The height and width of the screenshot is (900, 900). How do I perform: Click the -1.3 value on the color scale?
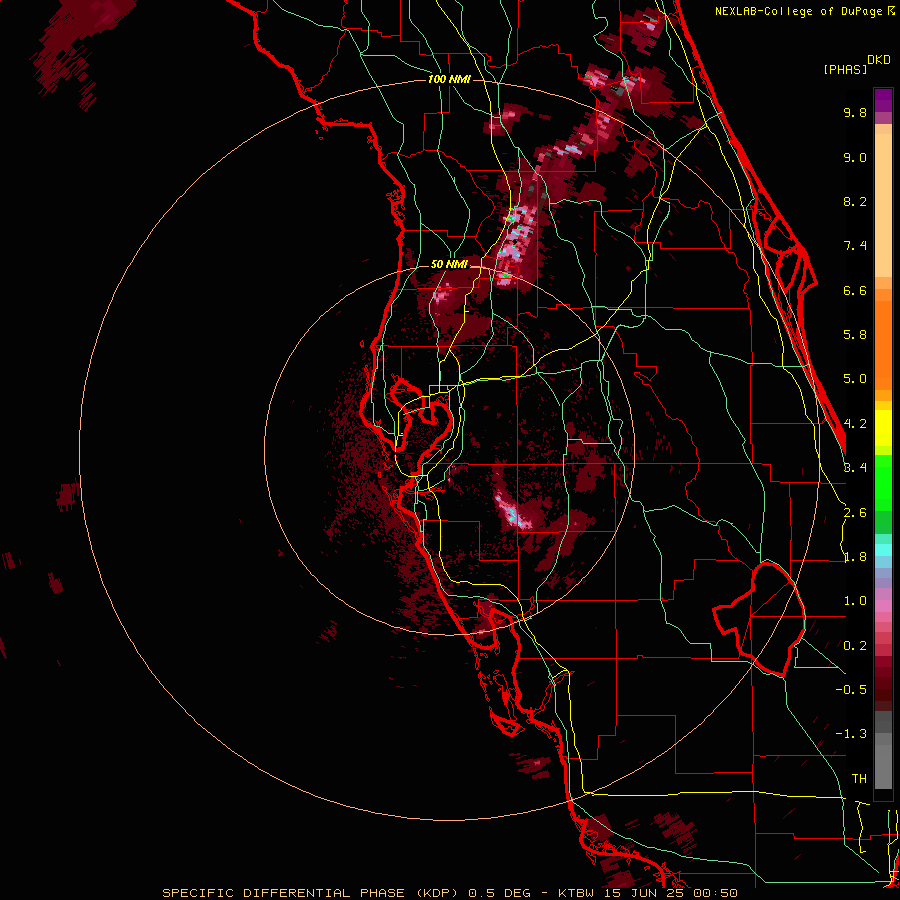(851, 734)
